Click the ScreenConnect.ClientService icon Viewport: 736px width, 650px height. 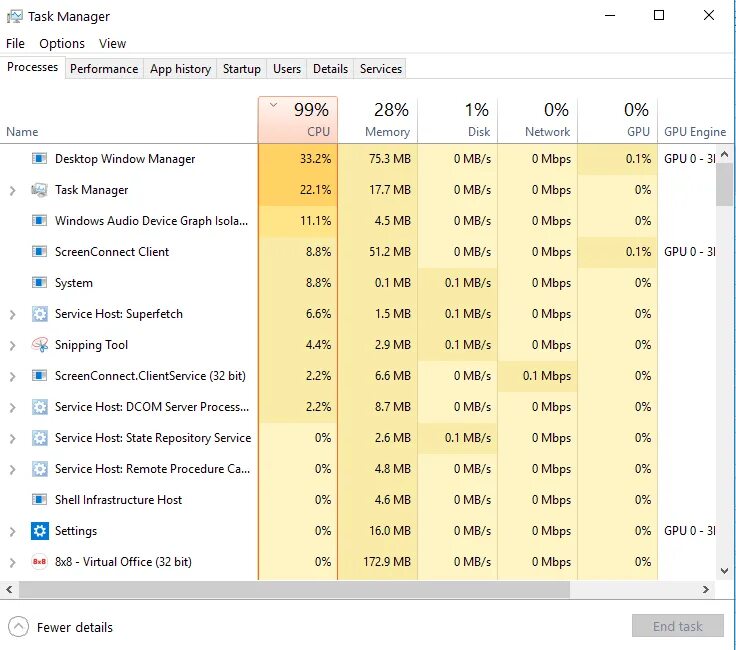39,375
